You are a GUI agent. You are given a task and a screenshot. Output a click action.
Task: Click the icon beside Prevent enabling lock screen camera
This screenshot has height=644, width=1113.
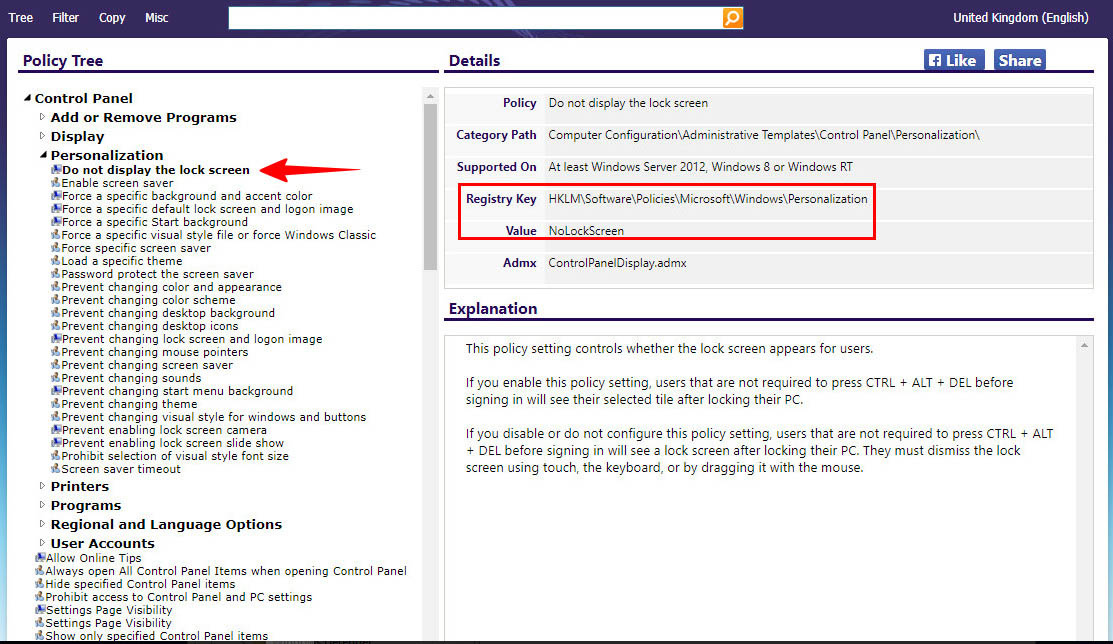[x=56, y=430]
